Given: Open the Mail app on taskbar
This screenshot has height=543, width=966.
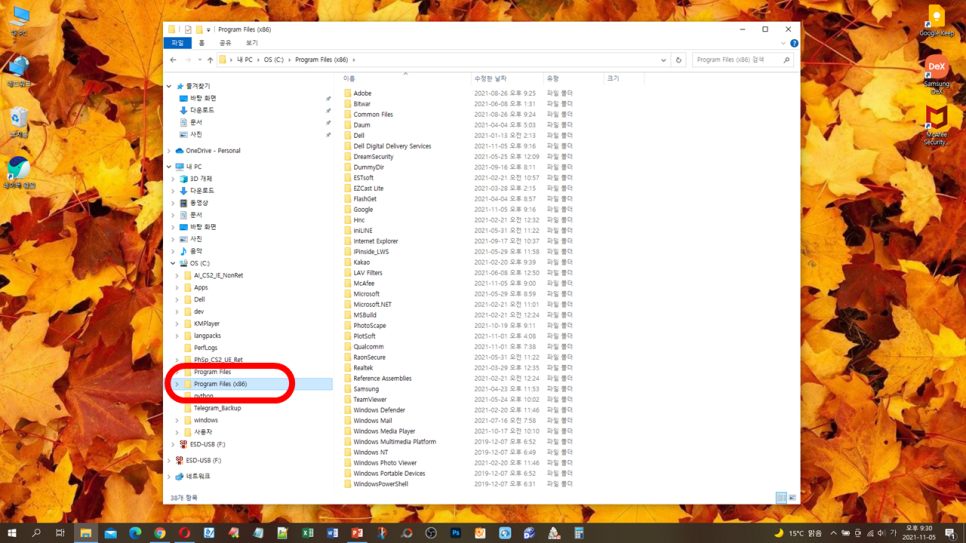Looking at the screenshot, I should (x=110, y=533).
